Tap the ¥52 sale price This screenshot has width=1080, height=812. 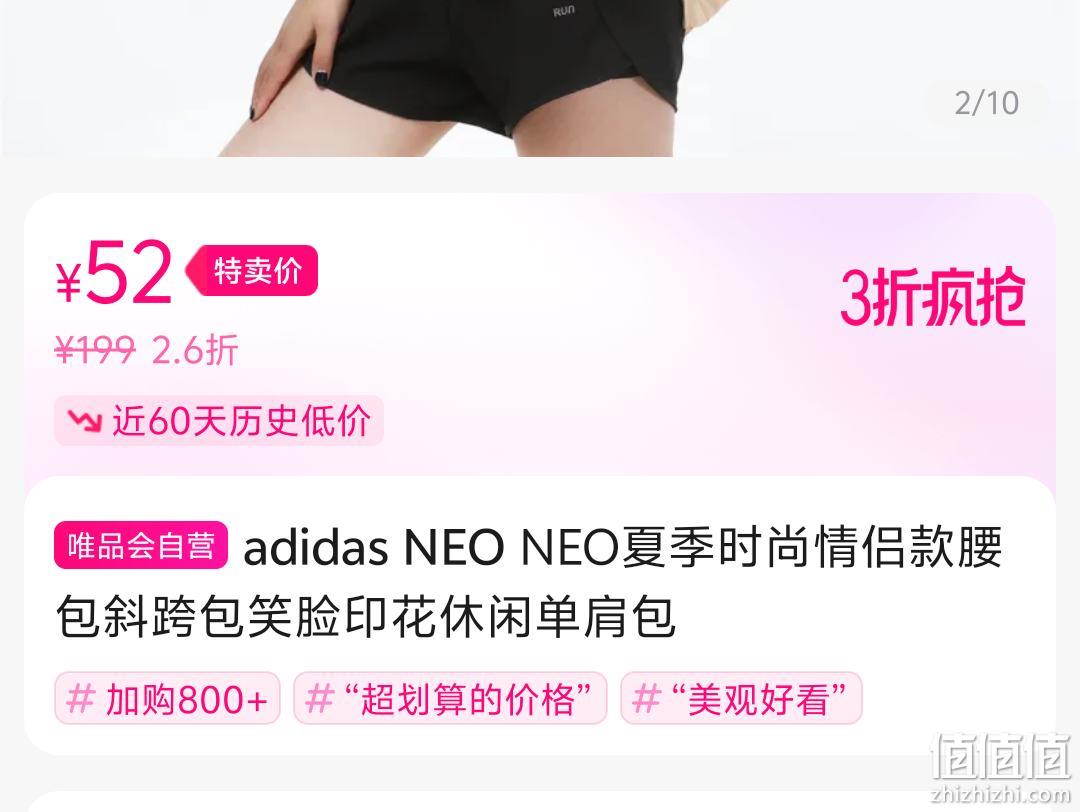pyautogui.click(x=114, y=273)
